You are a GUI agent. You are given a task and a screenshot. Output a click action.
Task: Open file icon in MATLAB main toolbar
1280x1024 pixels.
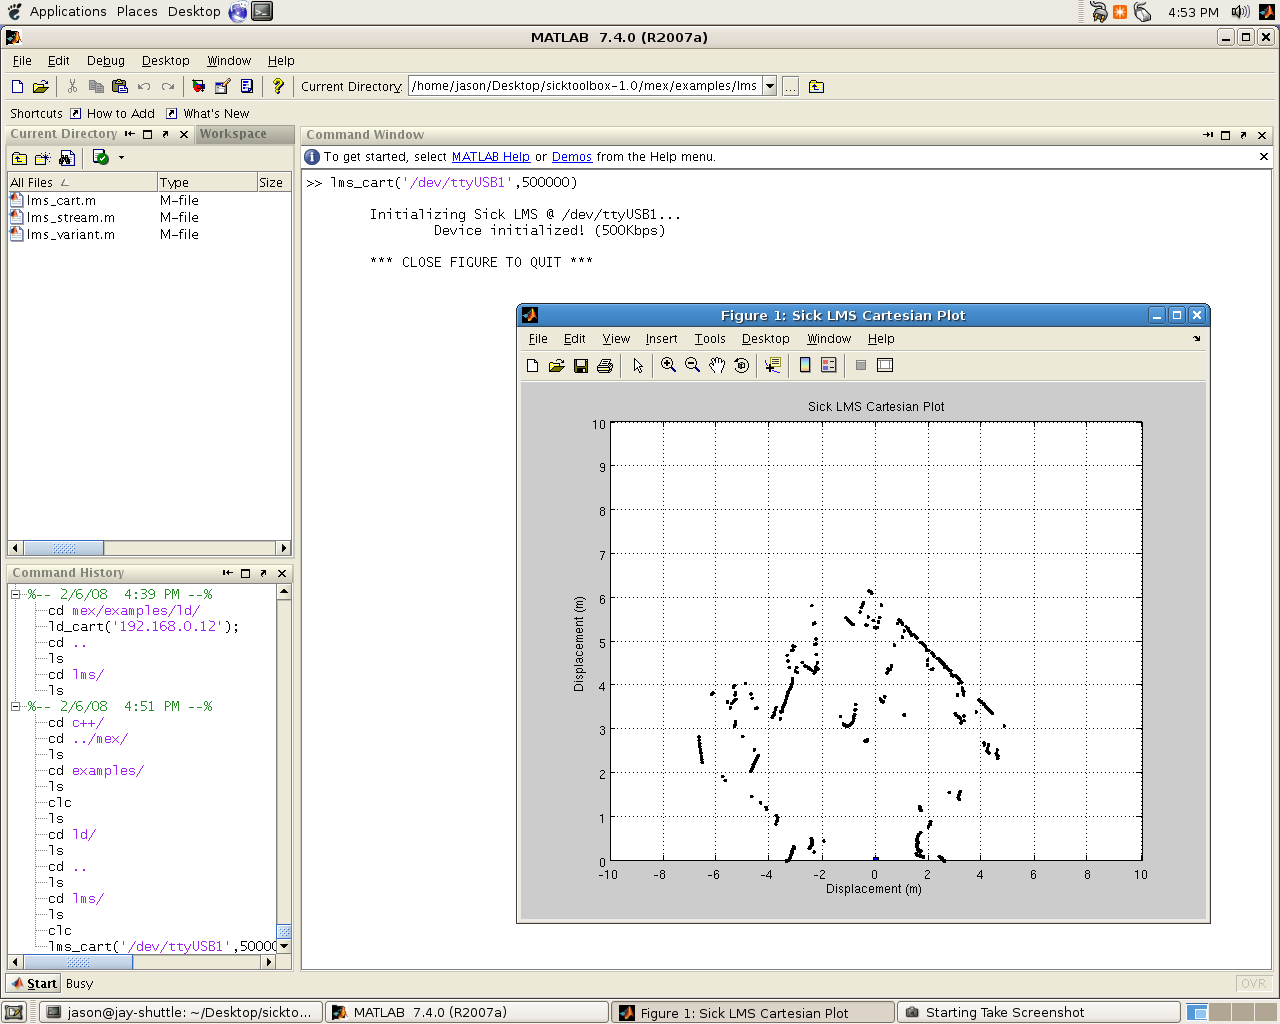pos(41,87)
